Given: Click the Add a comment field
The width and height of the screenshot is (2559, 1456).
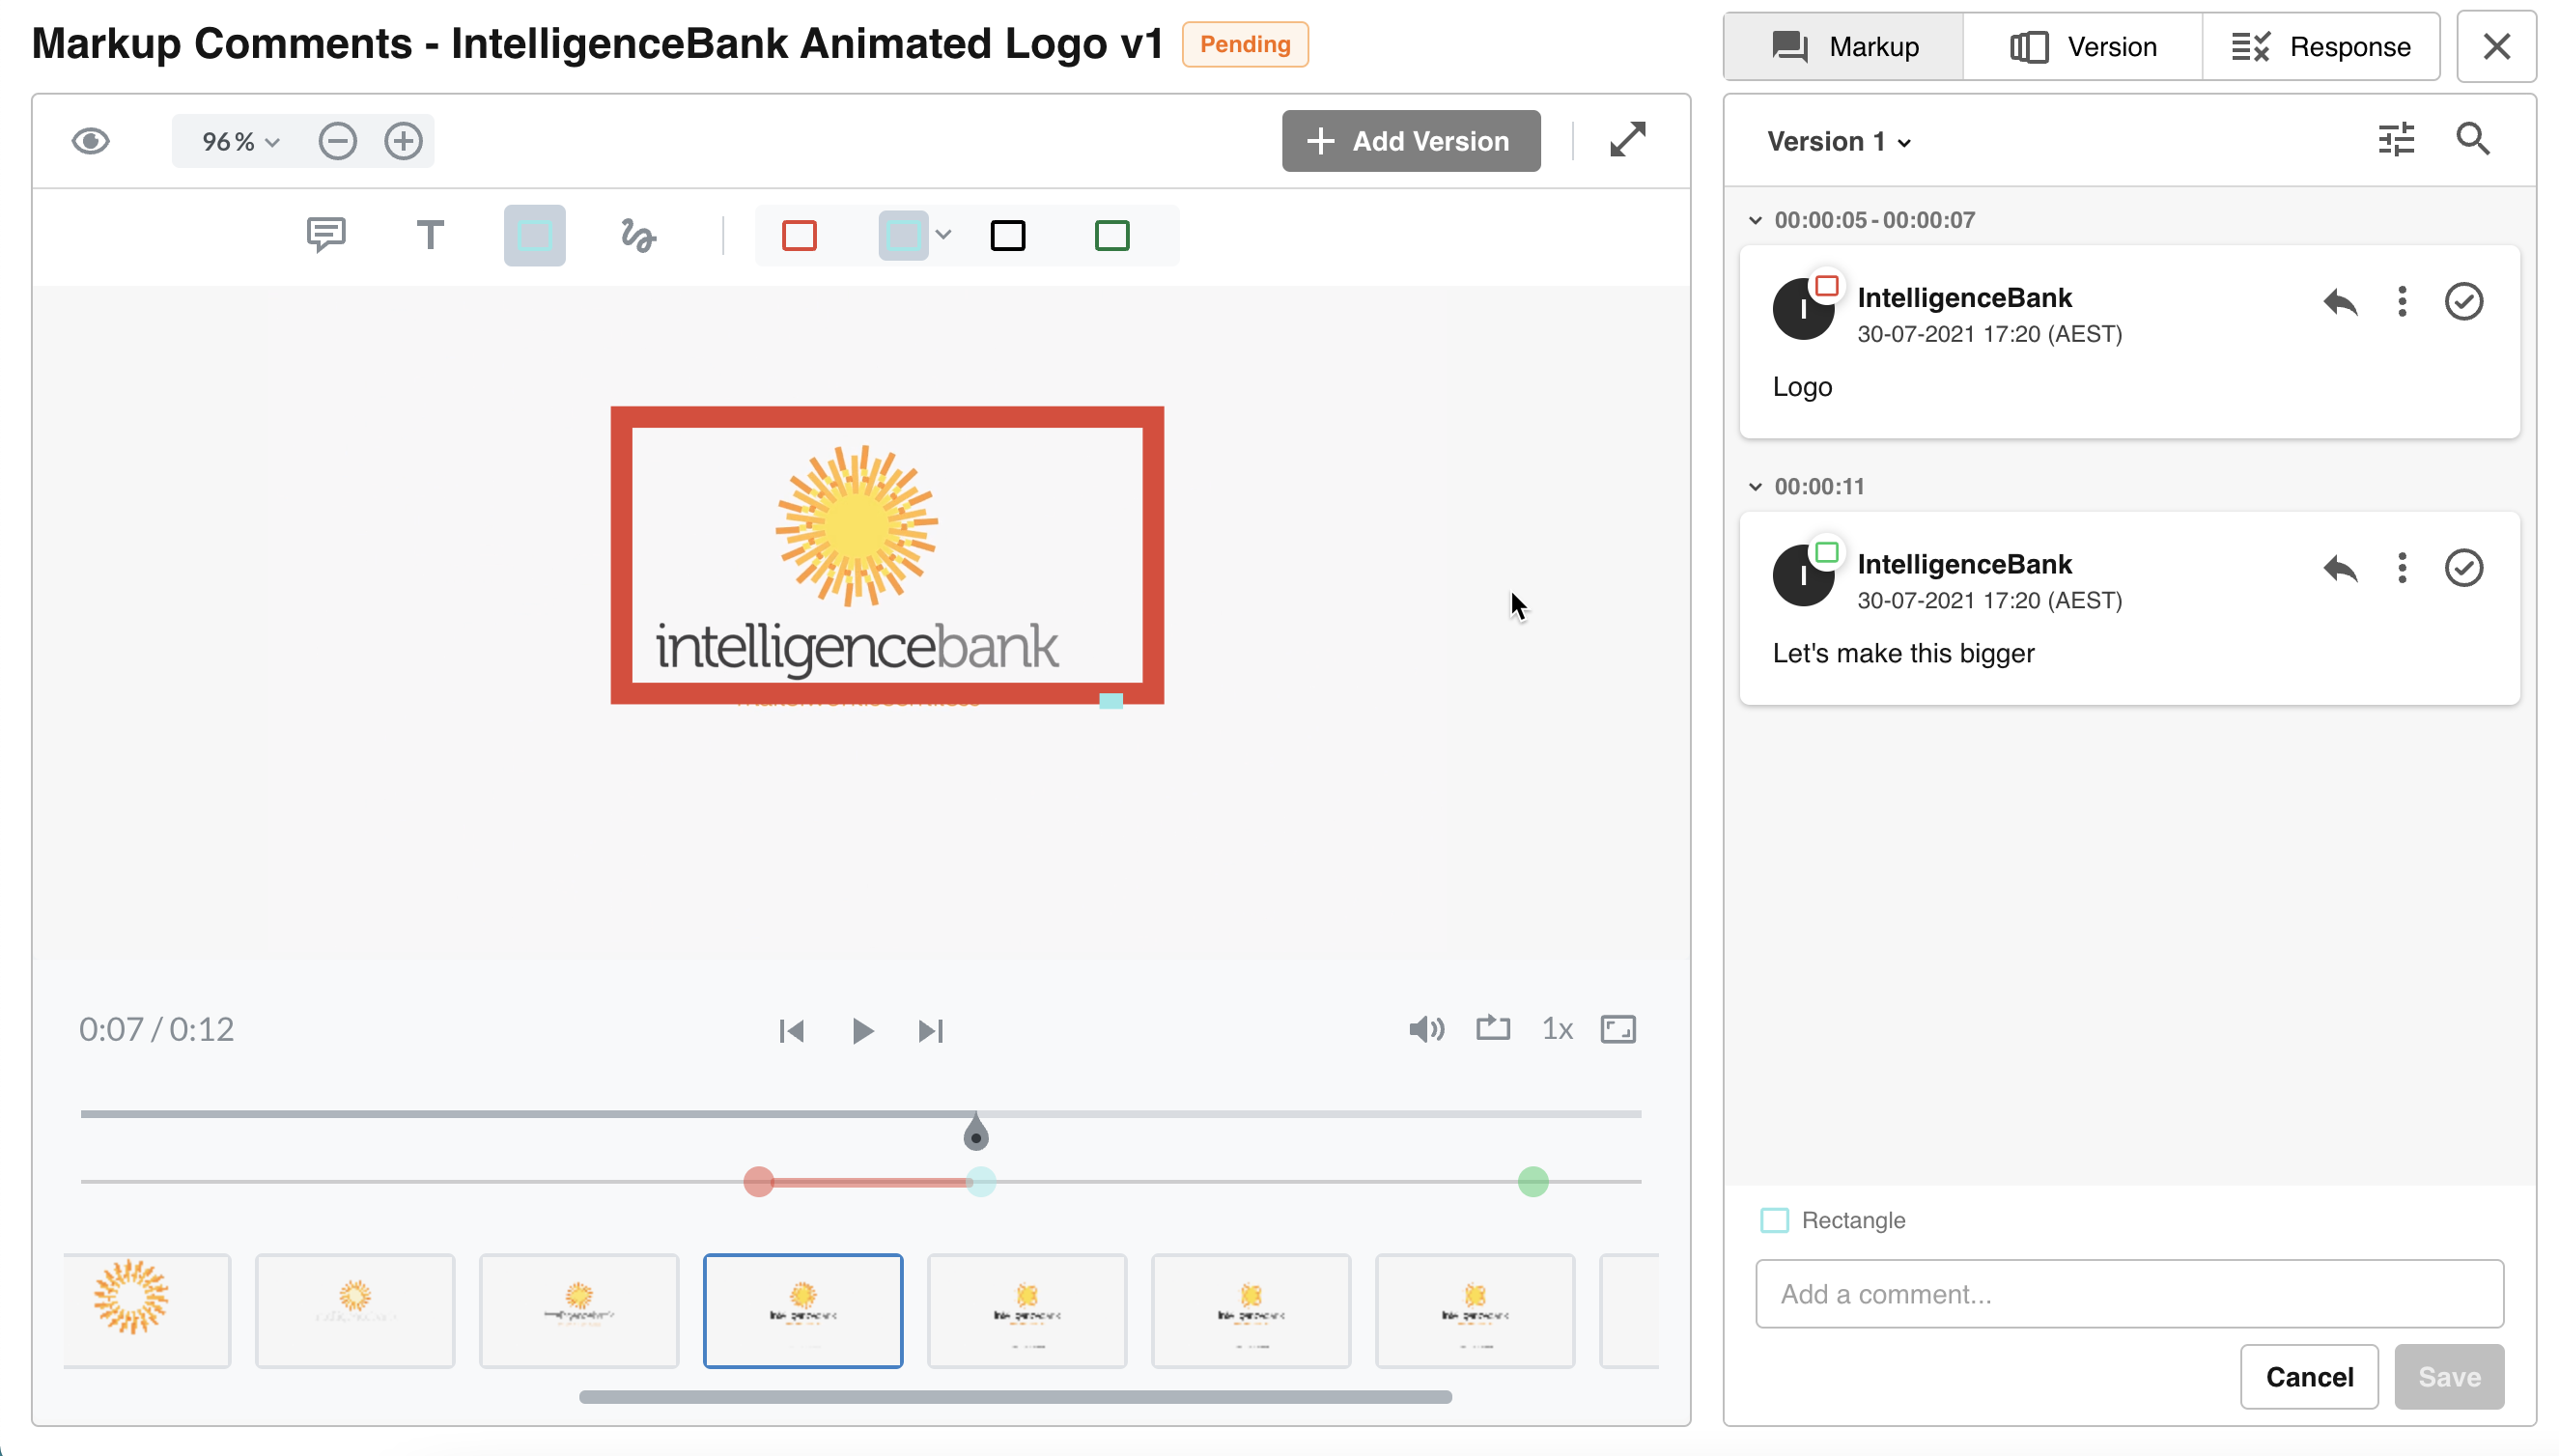Looking at the screenshot, I should tap(2129, 1294).
